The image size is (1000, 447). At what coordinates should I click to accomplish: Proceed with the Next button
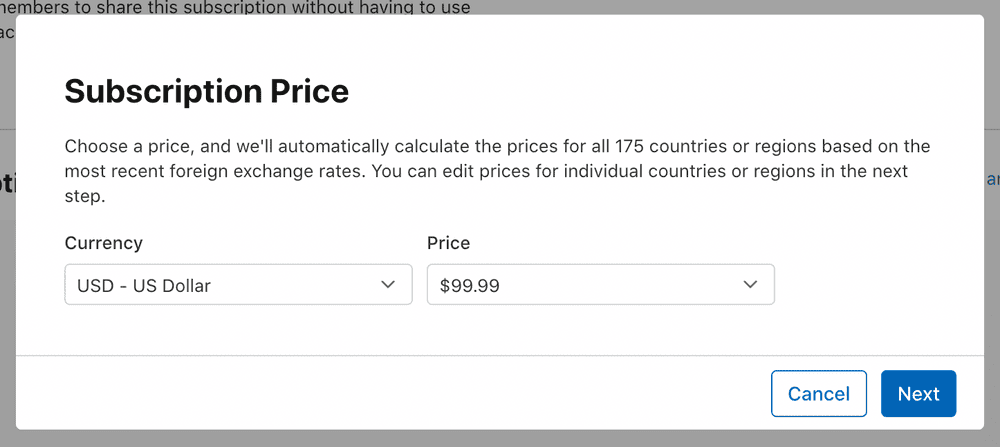point(918,394)
